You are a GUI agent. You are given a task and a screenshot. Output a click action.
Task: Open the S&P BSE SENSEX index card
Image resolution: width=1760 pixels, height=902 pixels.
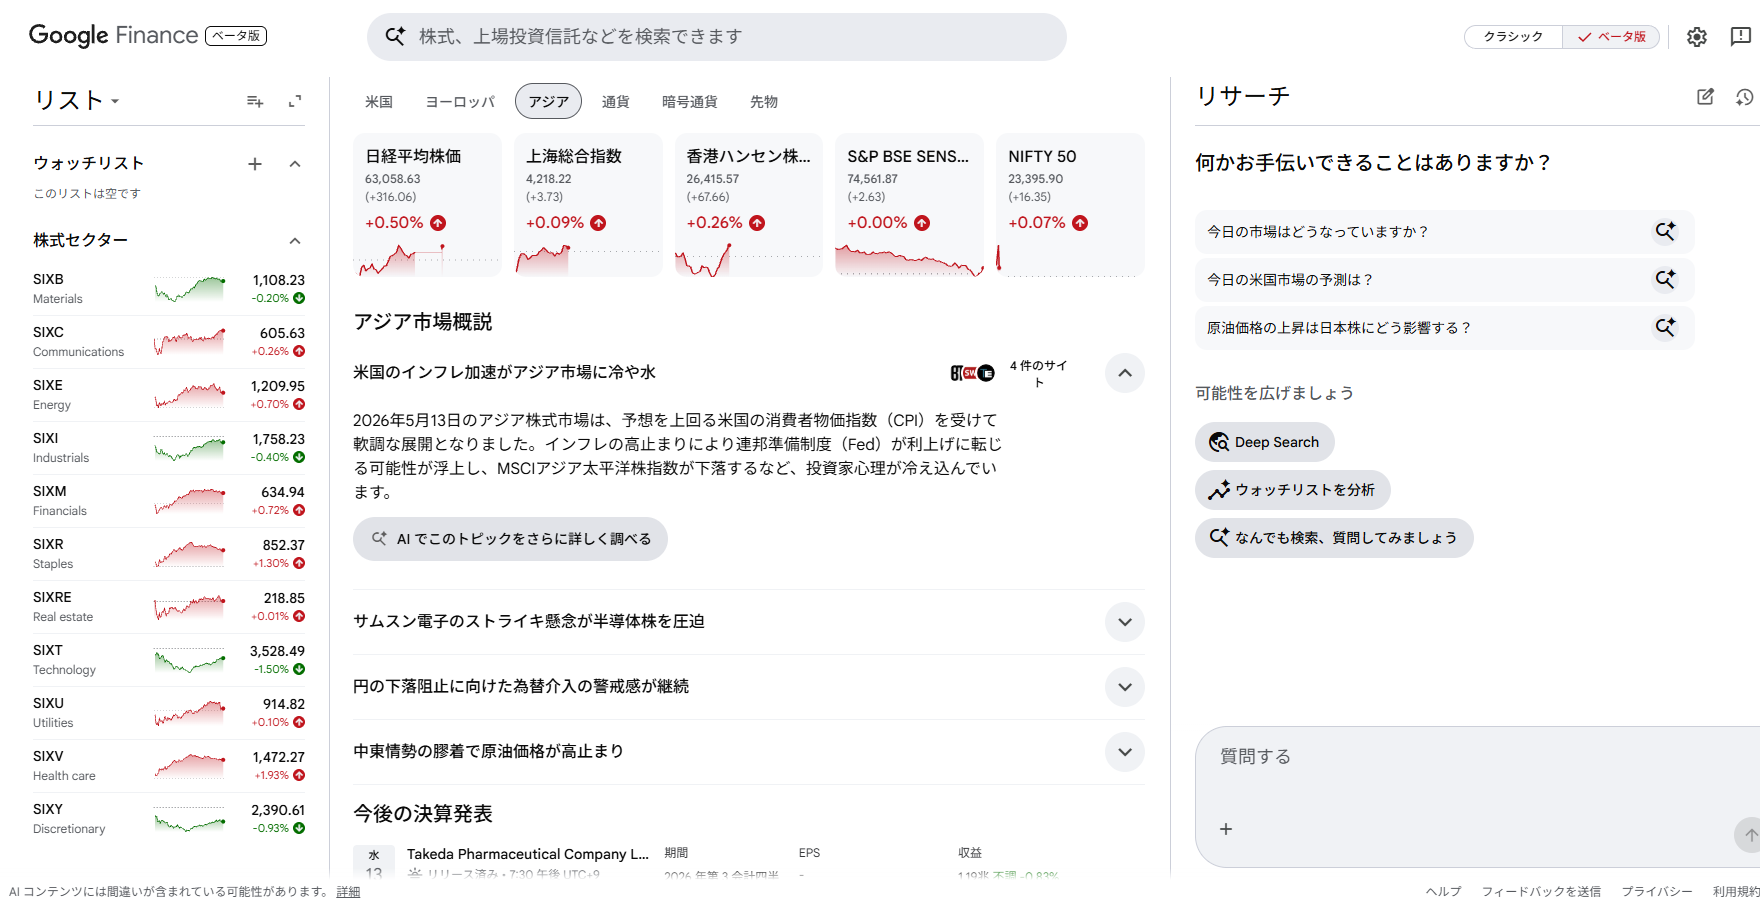pos(909,205)
